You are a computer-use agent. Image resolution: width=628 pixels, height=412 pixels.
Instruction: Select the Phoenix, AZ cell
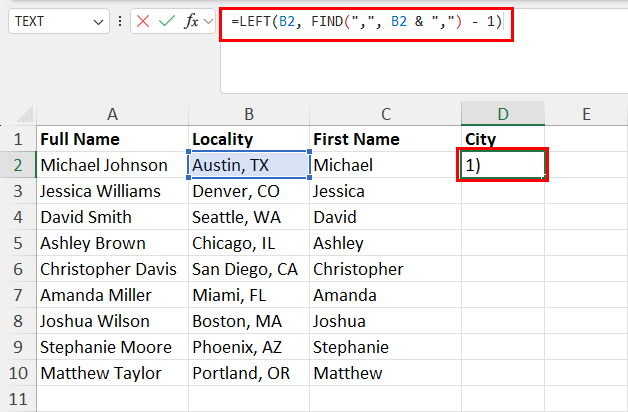point(249,347)
